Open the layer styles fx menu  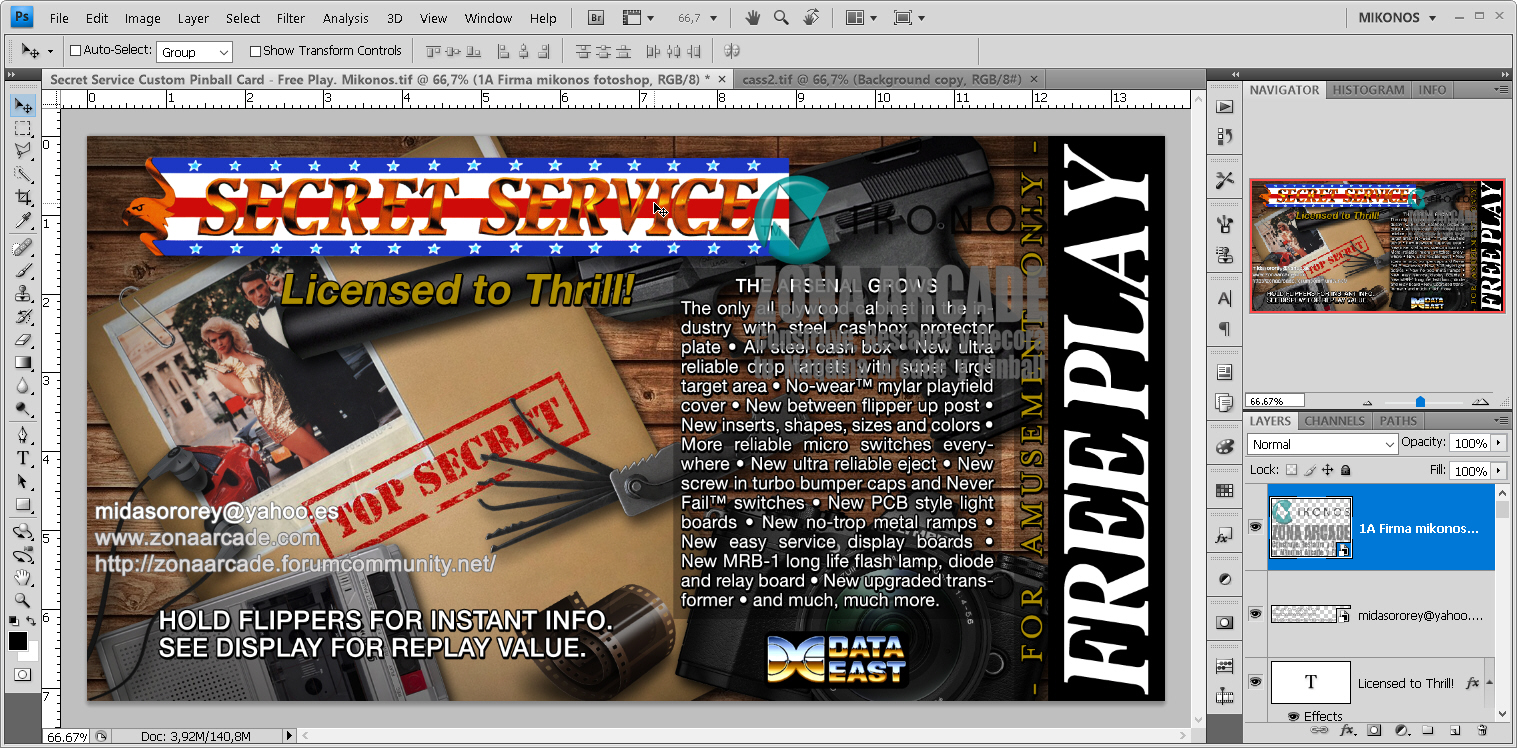1348,729
